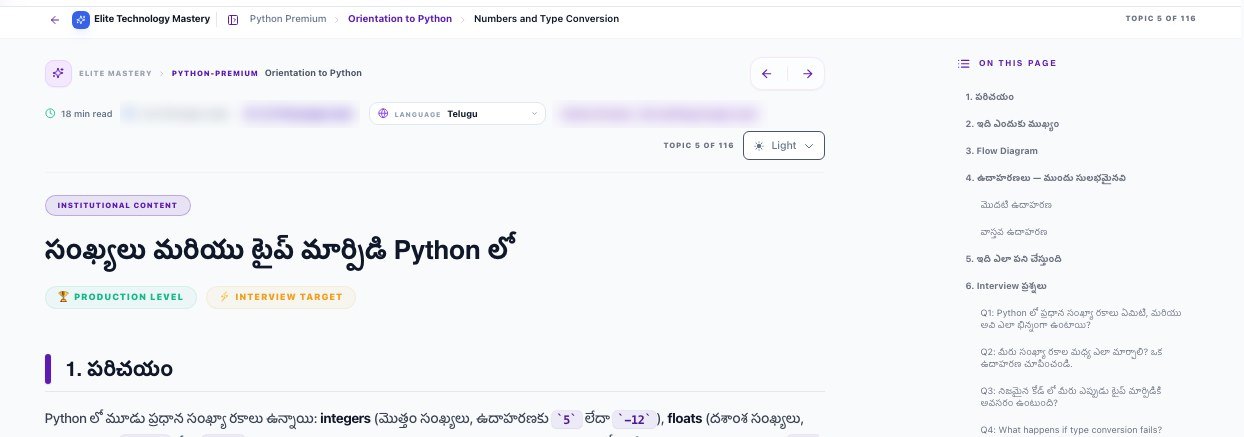1244x437 pixels.
Task: Open మొదటి ఉదాహరణ sub-item in outline
Action: coord(1015,205)
